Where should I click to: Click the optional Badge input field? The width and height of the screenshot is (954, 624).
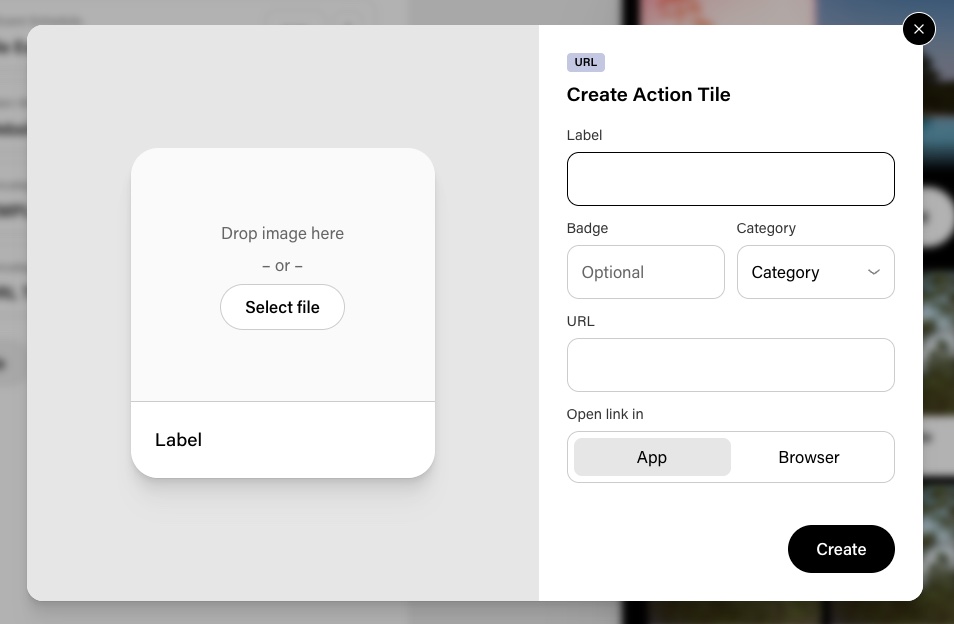645,272
